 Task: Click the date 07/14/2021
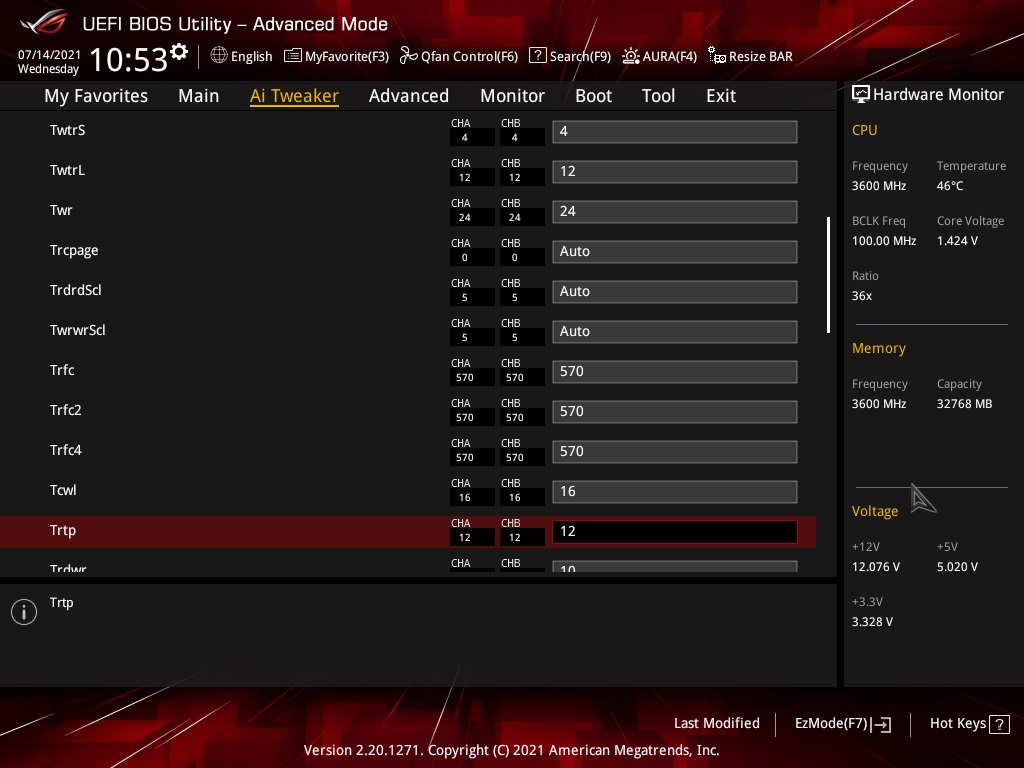point(49,55)
